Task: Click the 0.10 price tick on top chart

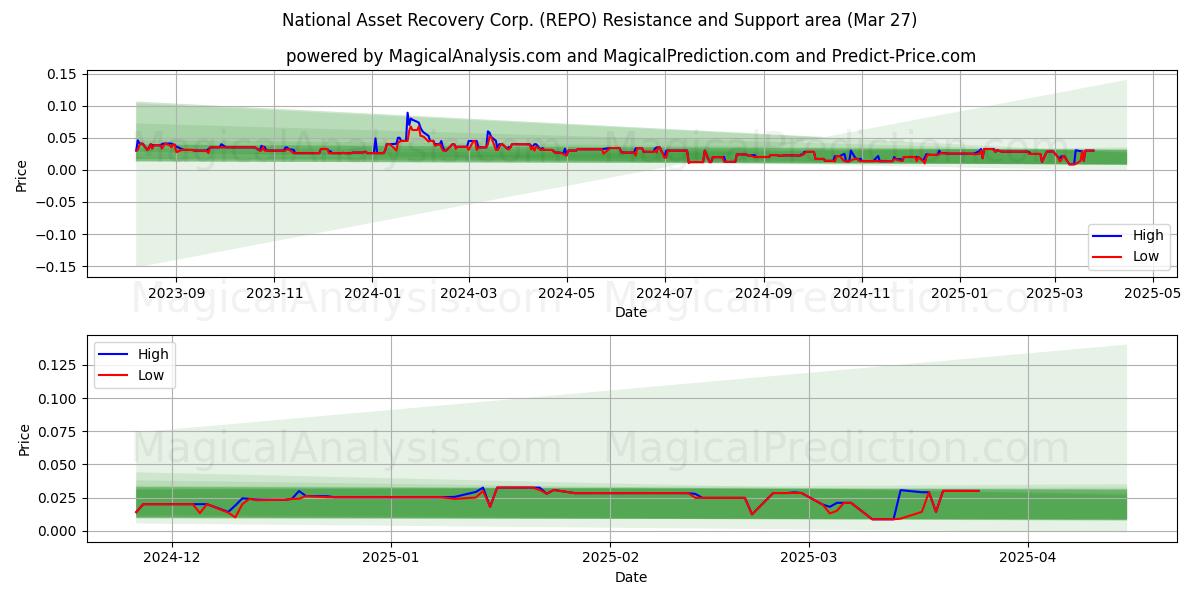Action: point(63,107)
